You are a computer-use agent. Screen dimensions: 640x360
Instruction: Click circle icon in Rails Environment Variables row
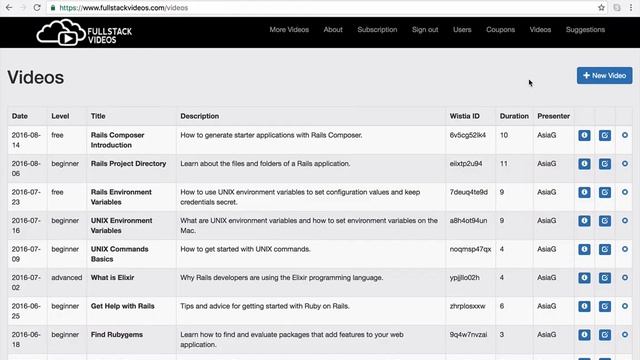point(625,192)
